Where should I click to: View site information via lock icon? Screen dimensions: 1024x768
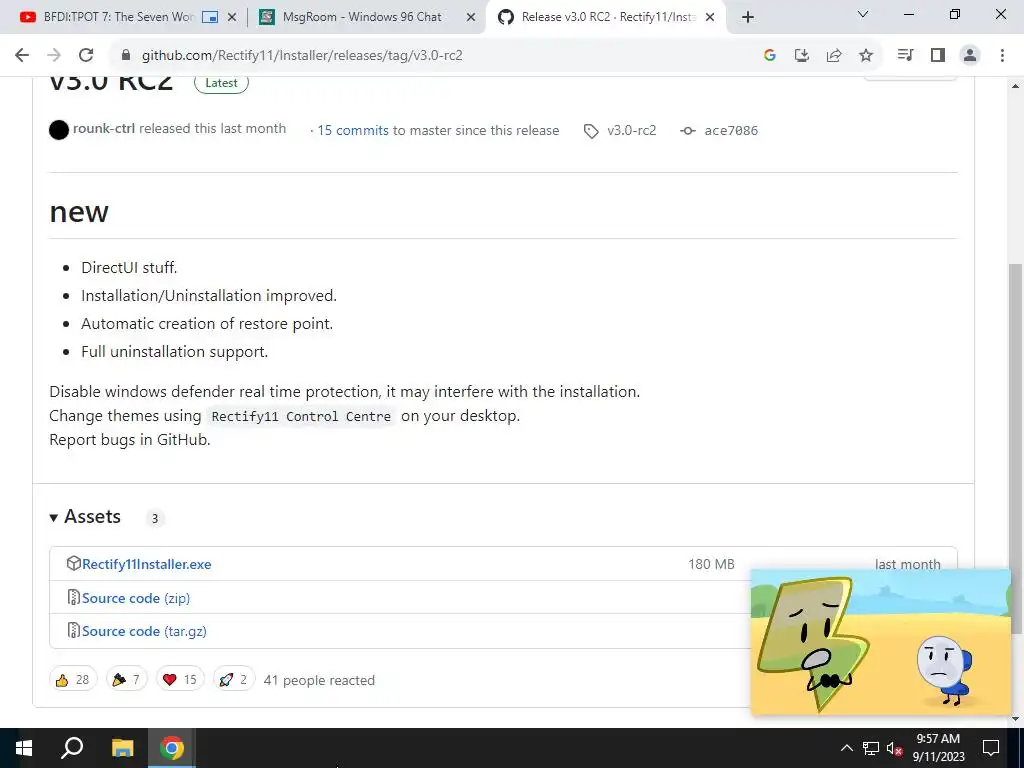click(x=126, y=56)
